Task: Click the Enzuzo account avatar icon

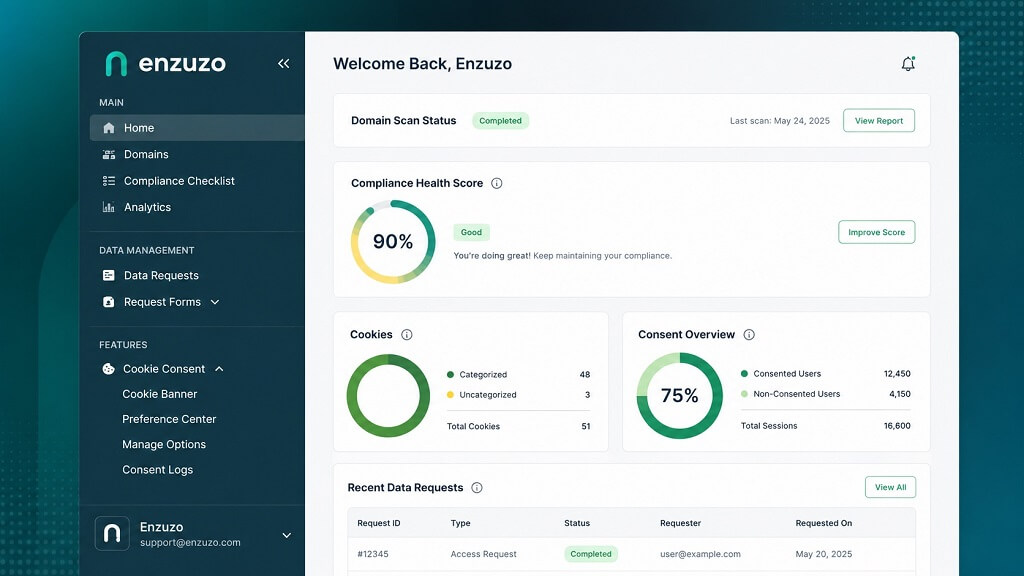Action: pyautogui.click(x=112, y=534)
